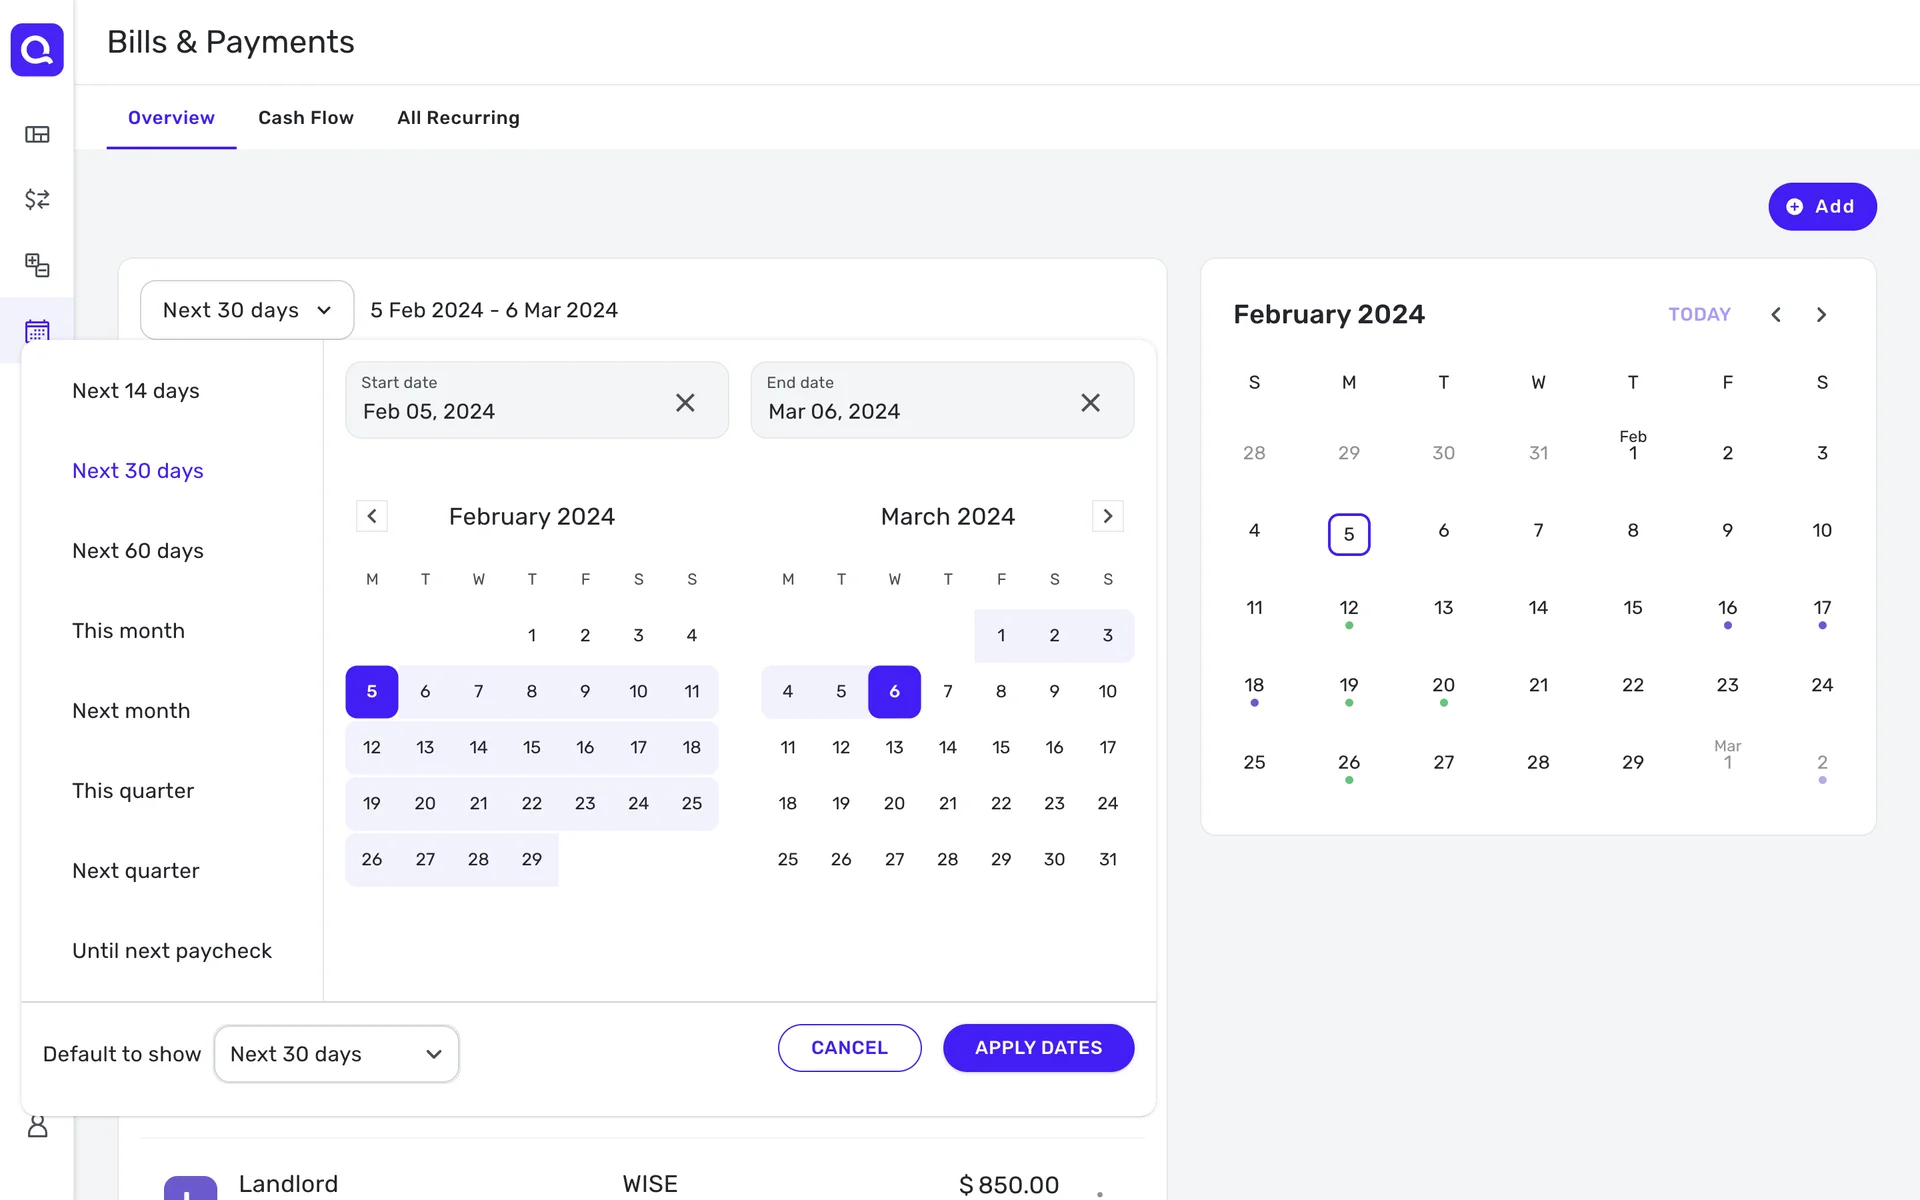Expand the Next 30 days range dropdown
The height and width of the screenshot is (1200, 1920).
click(x=247, y=310)
